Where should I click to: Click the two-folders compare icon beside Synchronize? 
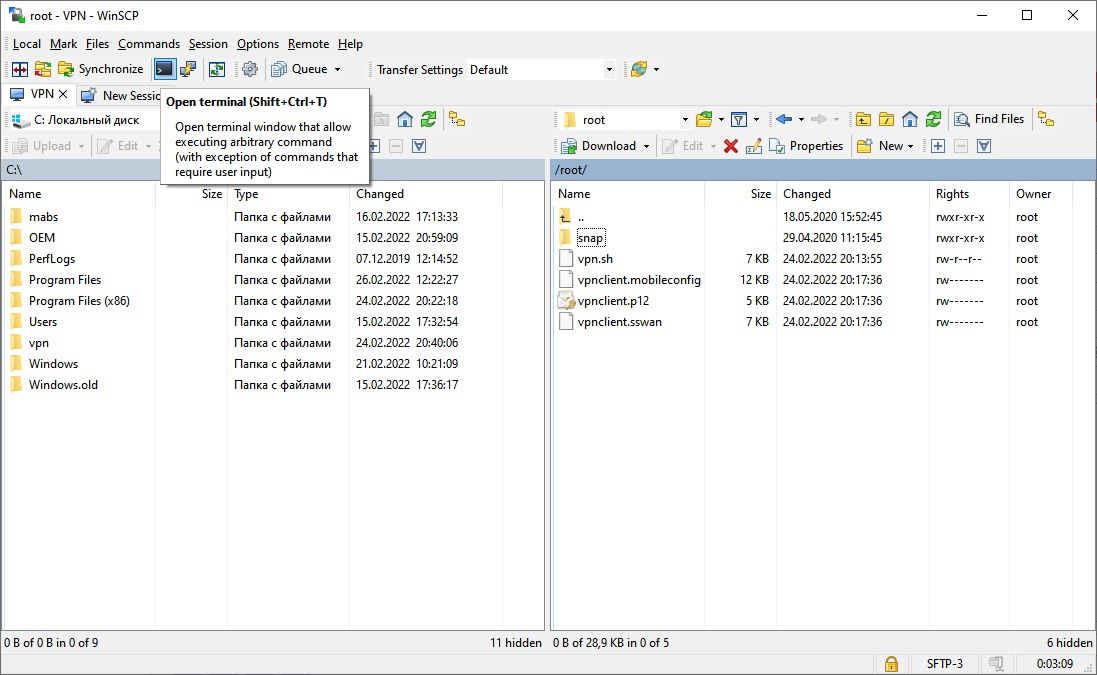[43, 69]
